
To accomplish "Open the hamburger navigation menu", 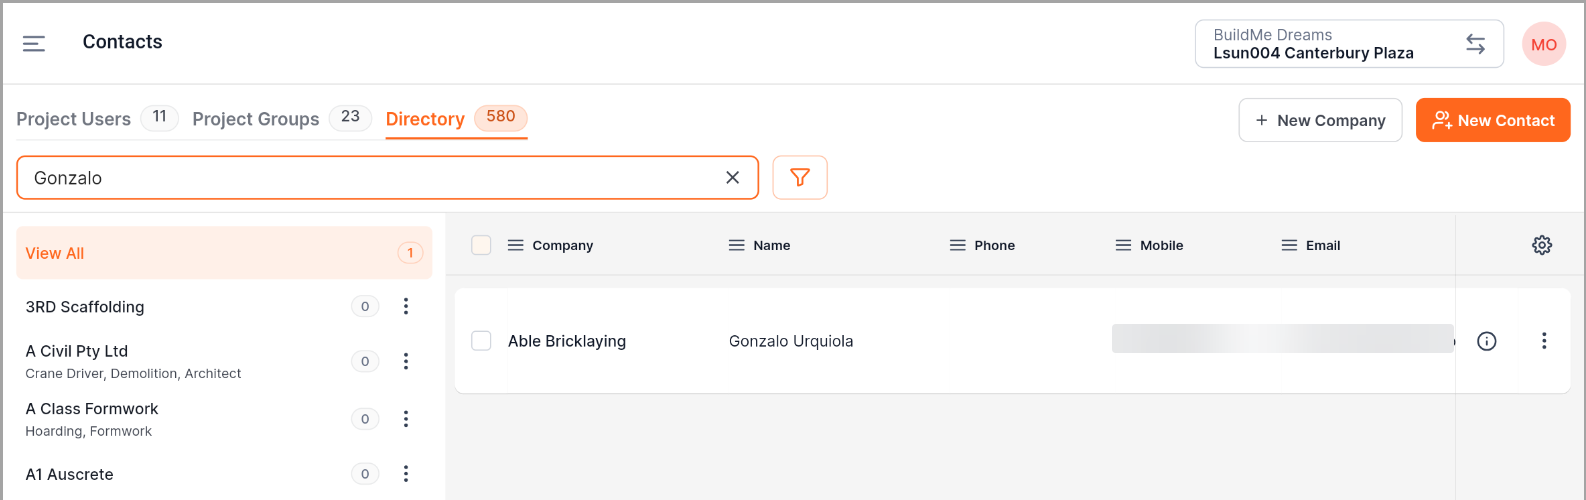I will [x=34, y=43].
